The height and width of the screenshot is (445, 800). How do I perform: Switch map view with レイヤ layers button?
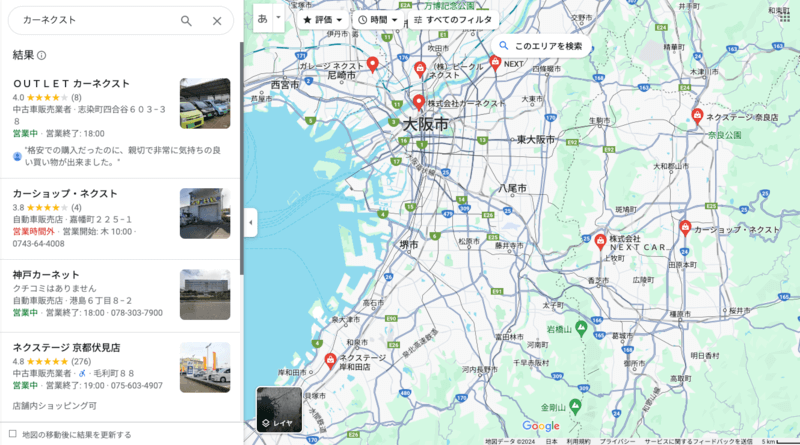[x=278, y=409]
